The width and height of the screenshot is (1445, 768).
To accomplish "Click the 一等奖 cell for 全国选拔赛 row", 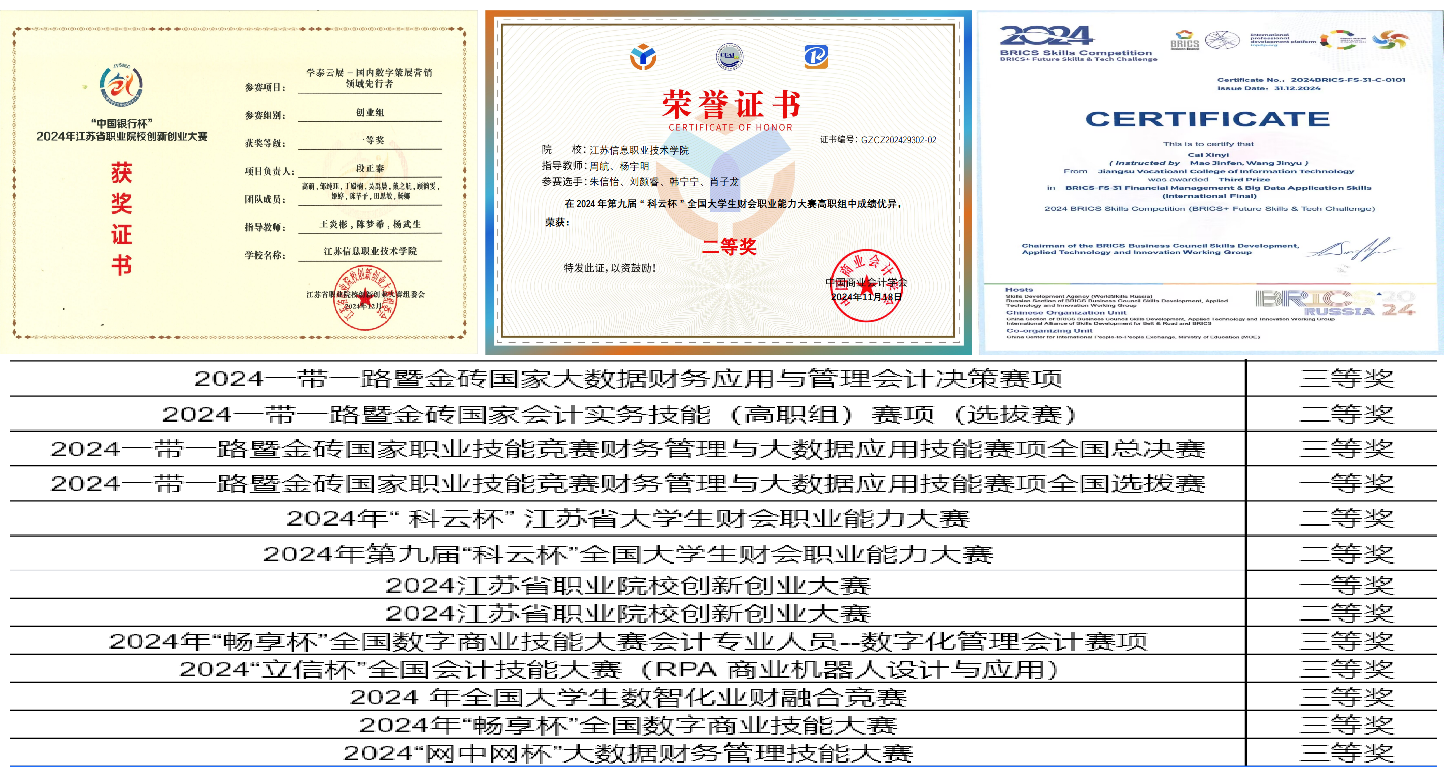I will (1346, 484).
